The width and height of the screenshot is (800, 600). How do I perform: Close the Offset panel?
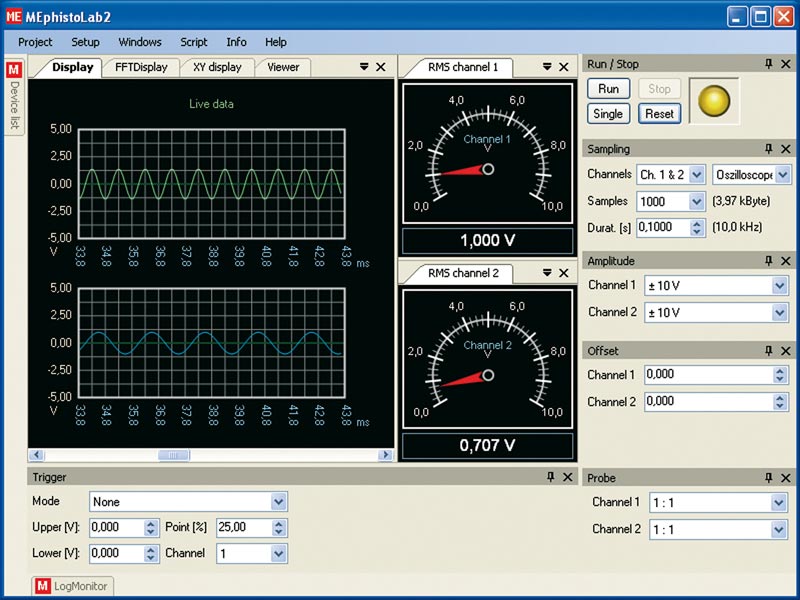786,351
